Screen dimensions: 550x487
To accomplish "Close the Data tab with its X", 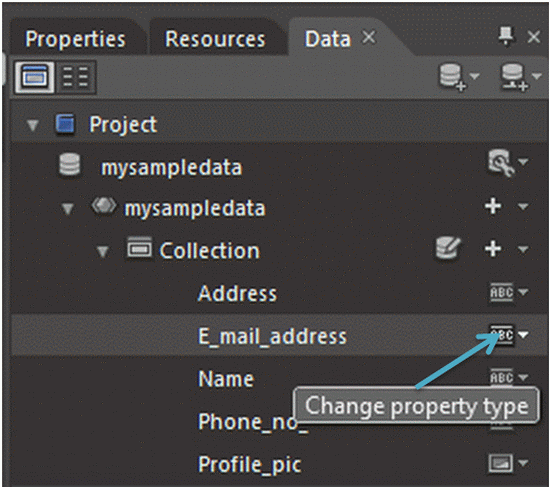I will click(369, 37).
